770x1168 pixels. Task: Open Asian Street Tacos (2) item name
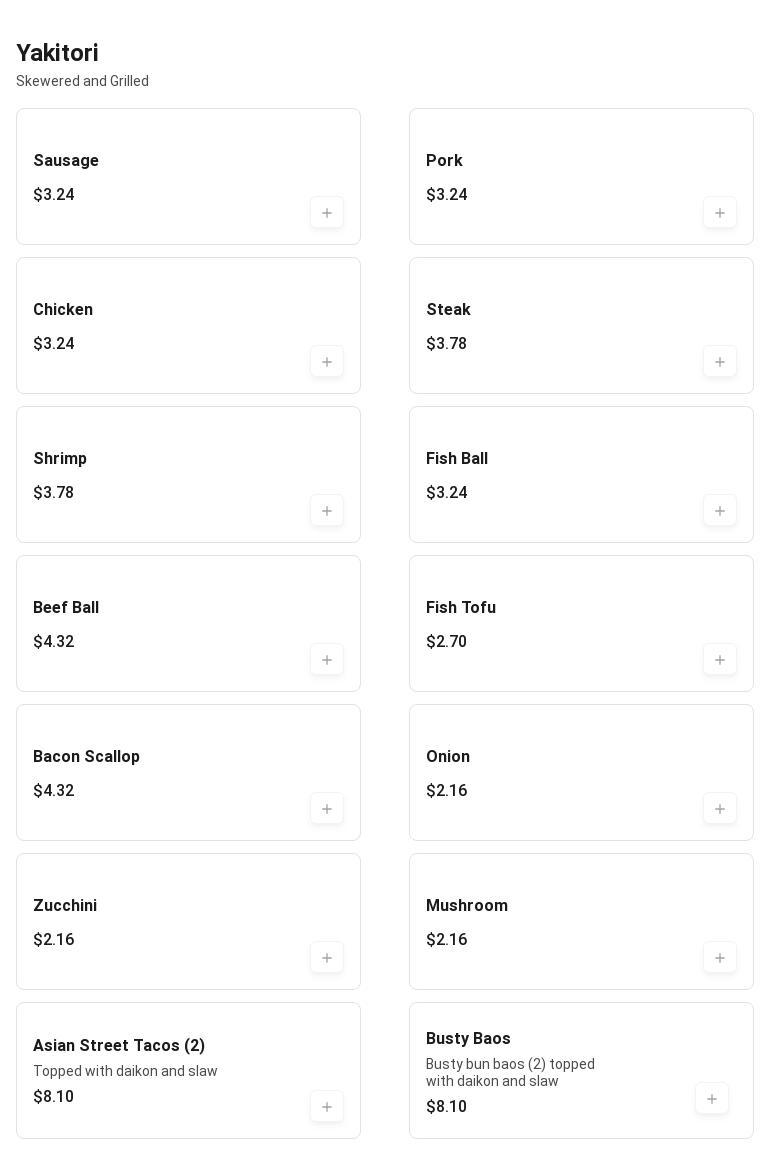click(x=119, y=1046)
